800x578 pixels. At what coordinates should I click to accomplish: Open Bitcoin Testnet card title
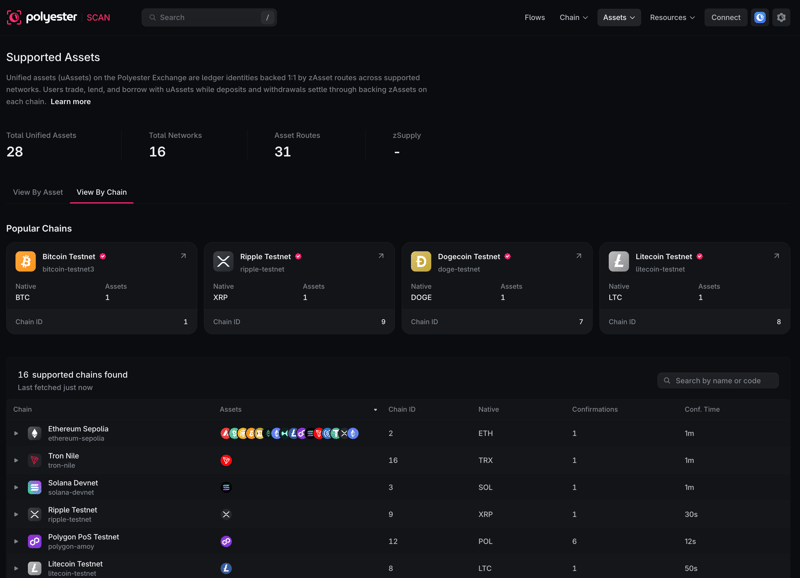pos(69,257)
